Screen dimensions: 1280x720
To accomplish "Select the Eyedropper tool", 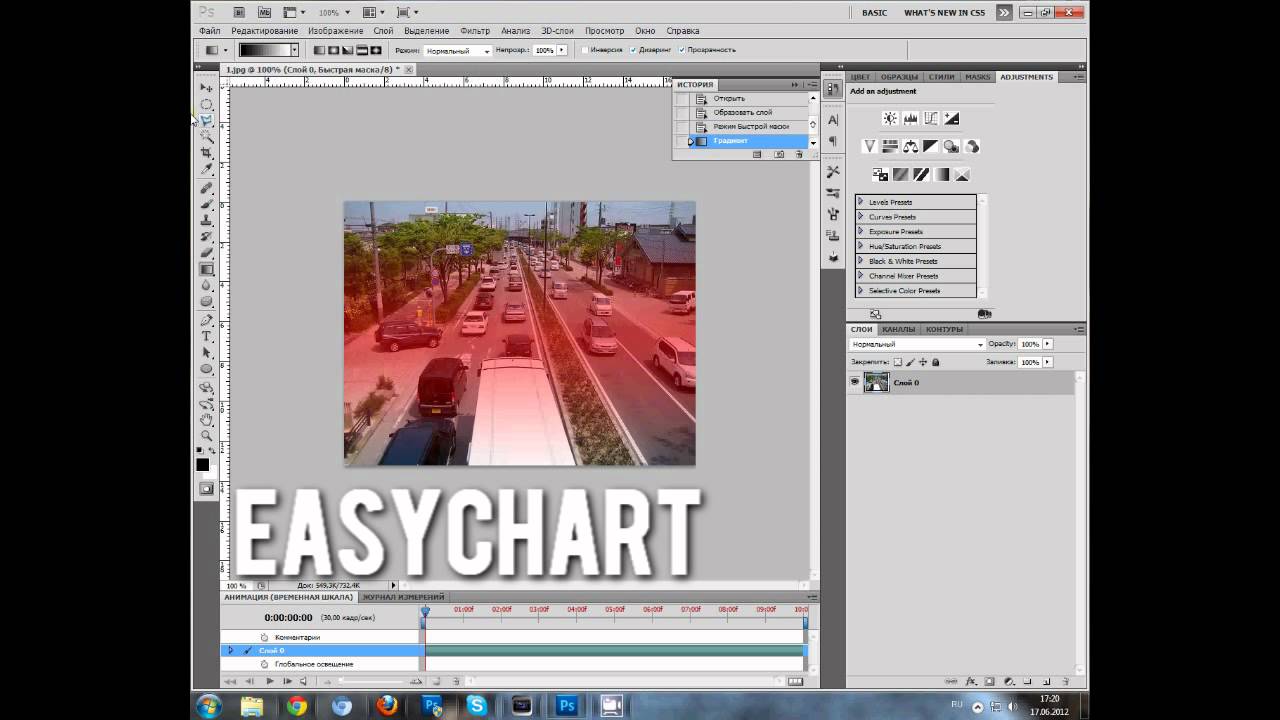I will pos(206,169).
